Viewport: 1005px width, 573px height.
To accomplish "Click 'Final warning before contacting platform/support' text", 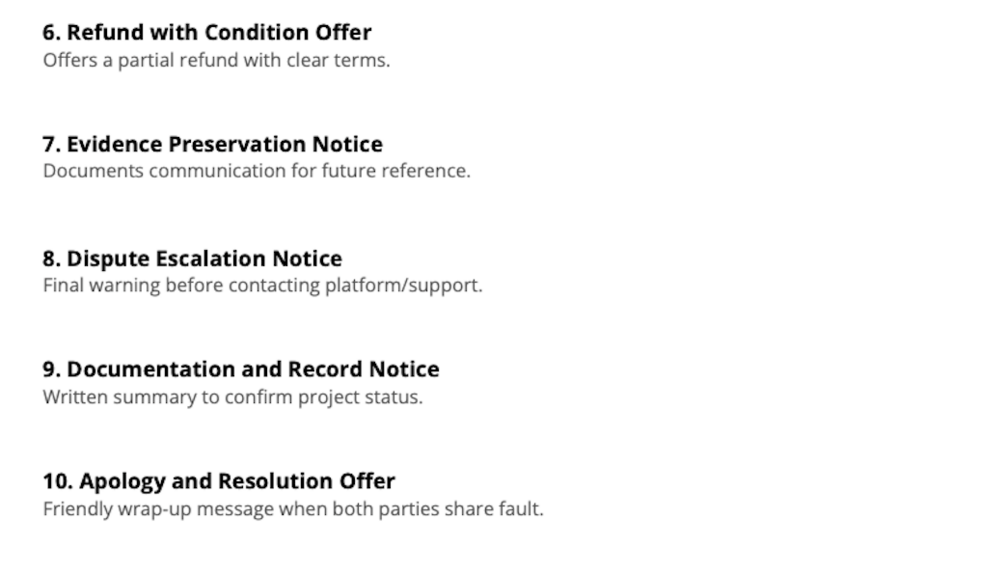I will coord(262,285).
